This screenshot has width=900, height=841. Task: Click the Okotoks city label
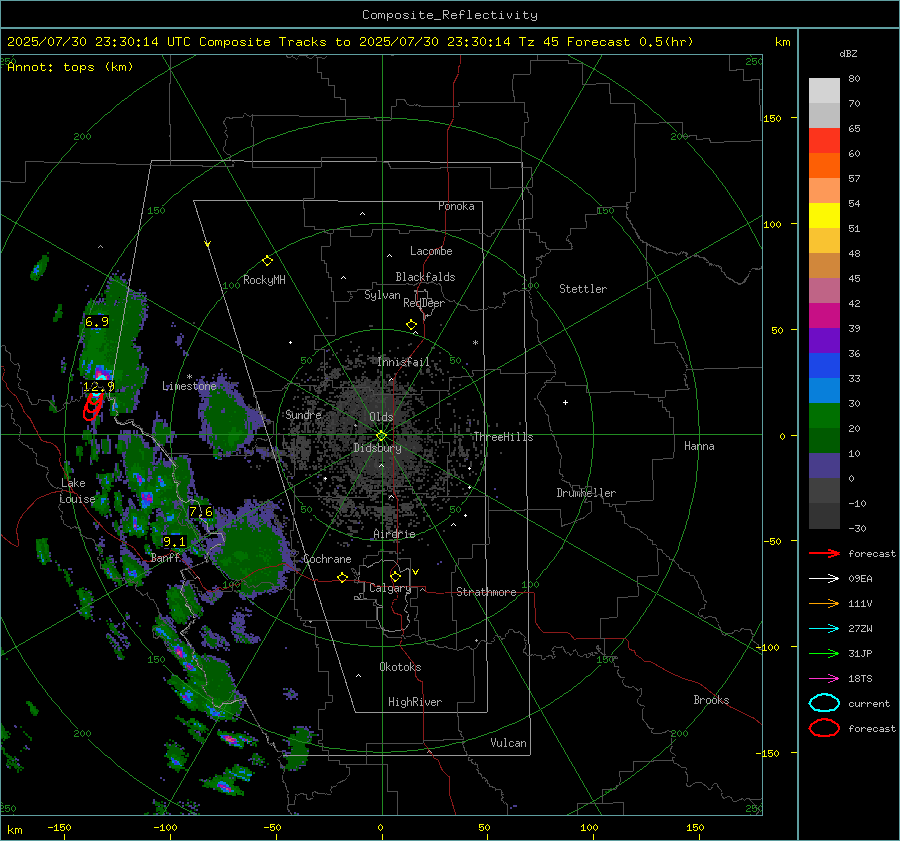pyautogui.click(x=400, y=667)
